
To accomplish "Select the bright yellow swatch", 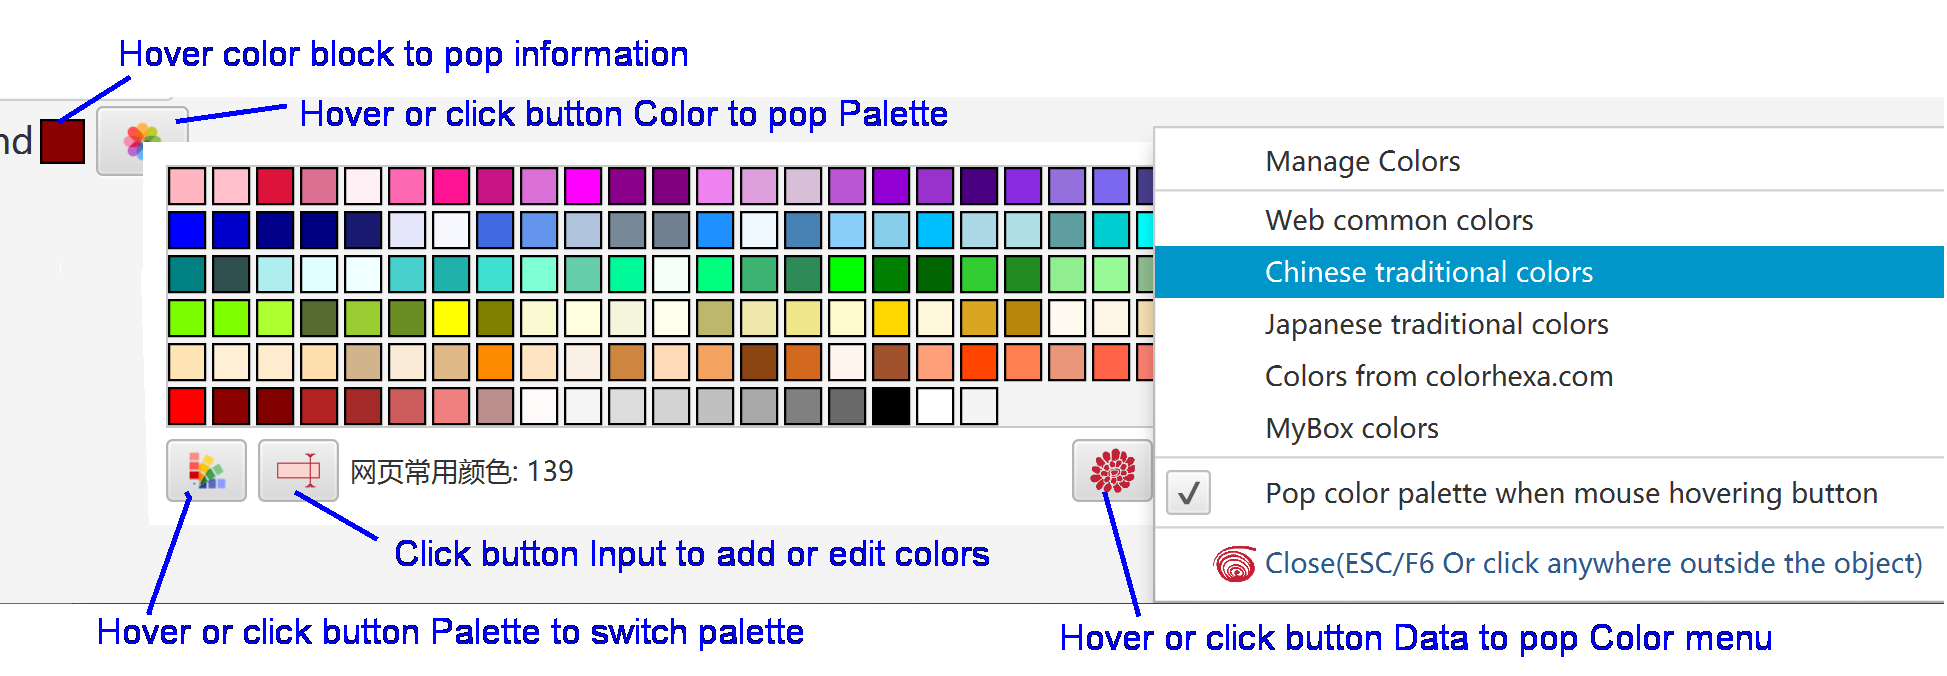I will (451, 318).
